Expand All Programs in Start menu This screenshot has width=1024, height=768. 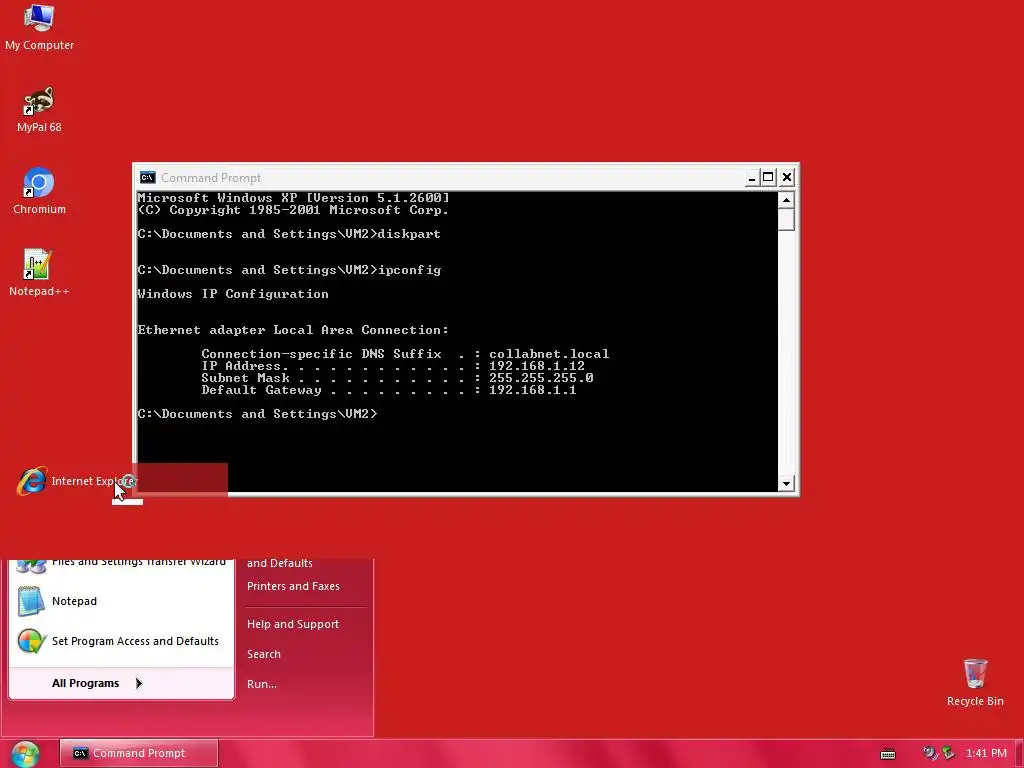click(x=121, y=683)
